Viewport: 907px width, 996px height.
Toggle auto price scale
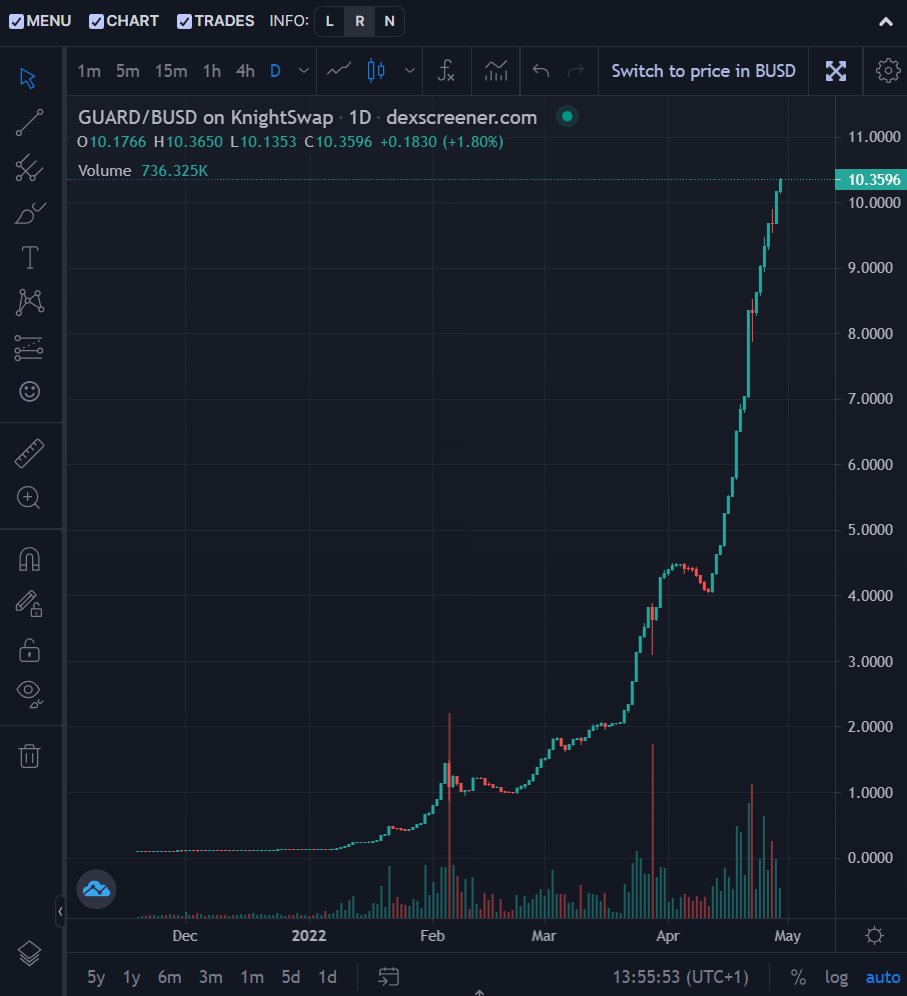(883, 976)
